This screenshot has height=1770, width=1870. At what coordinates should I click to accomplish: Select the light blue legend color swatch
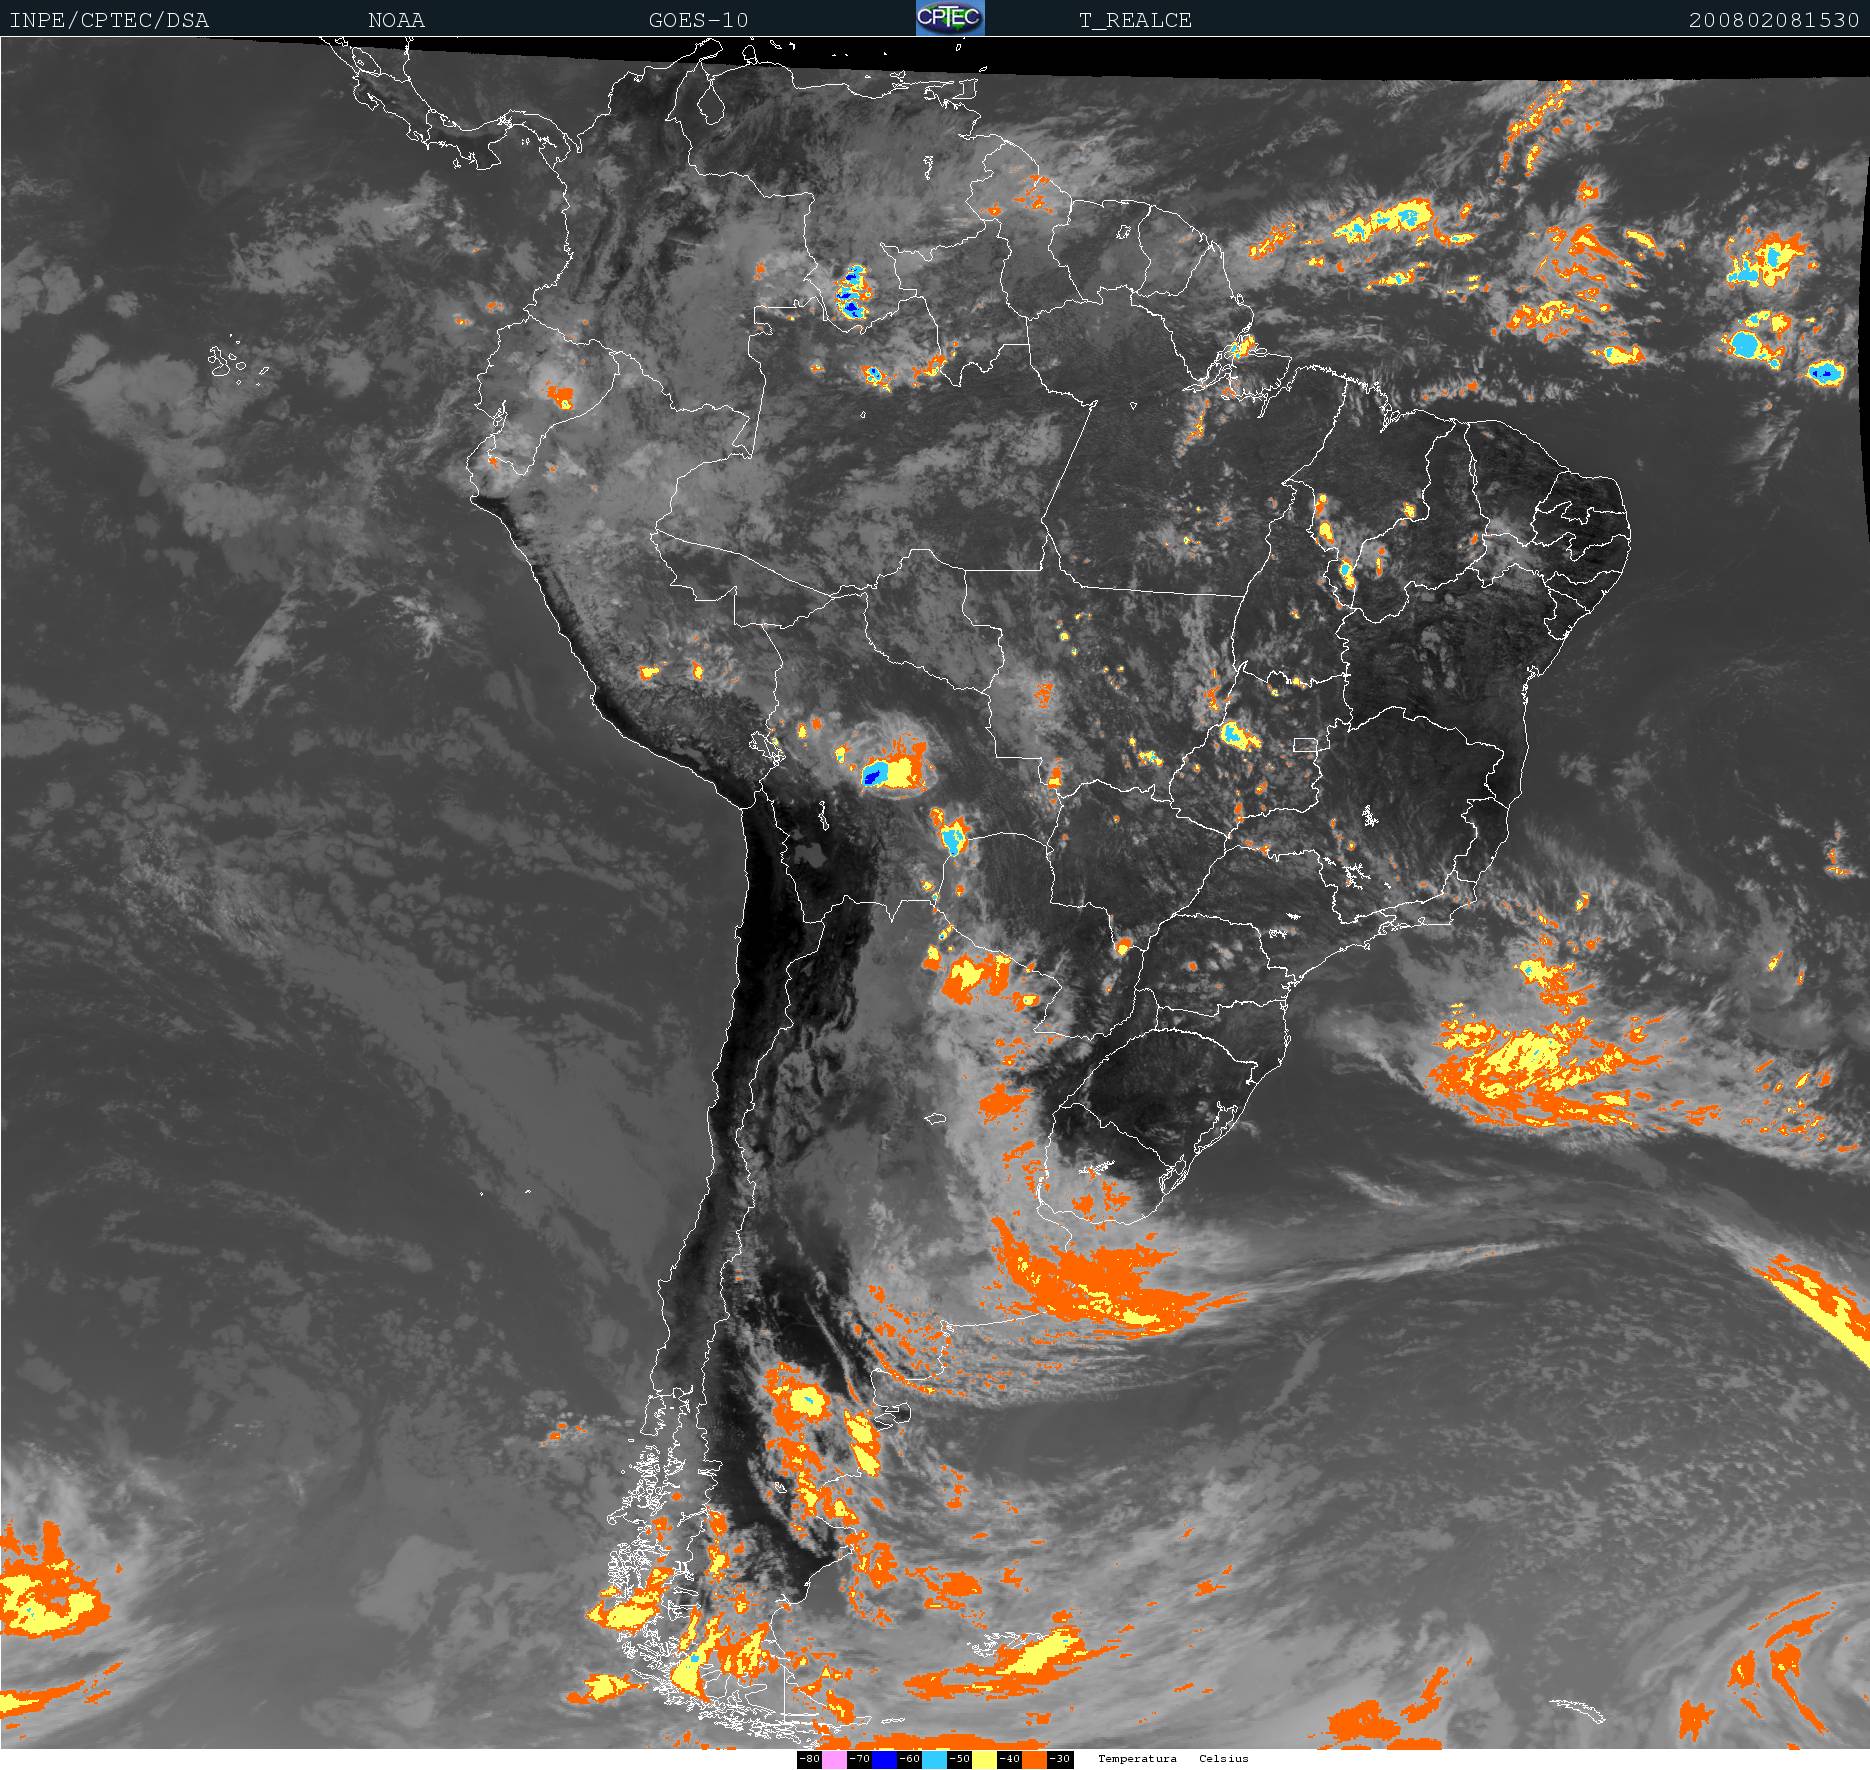(934, 1759)
